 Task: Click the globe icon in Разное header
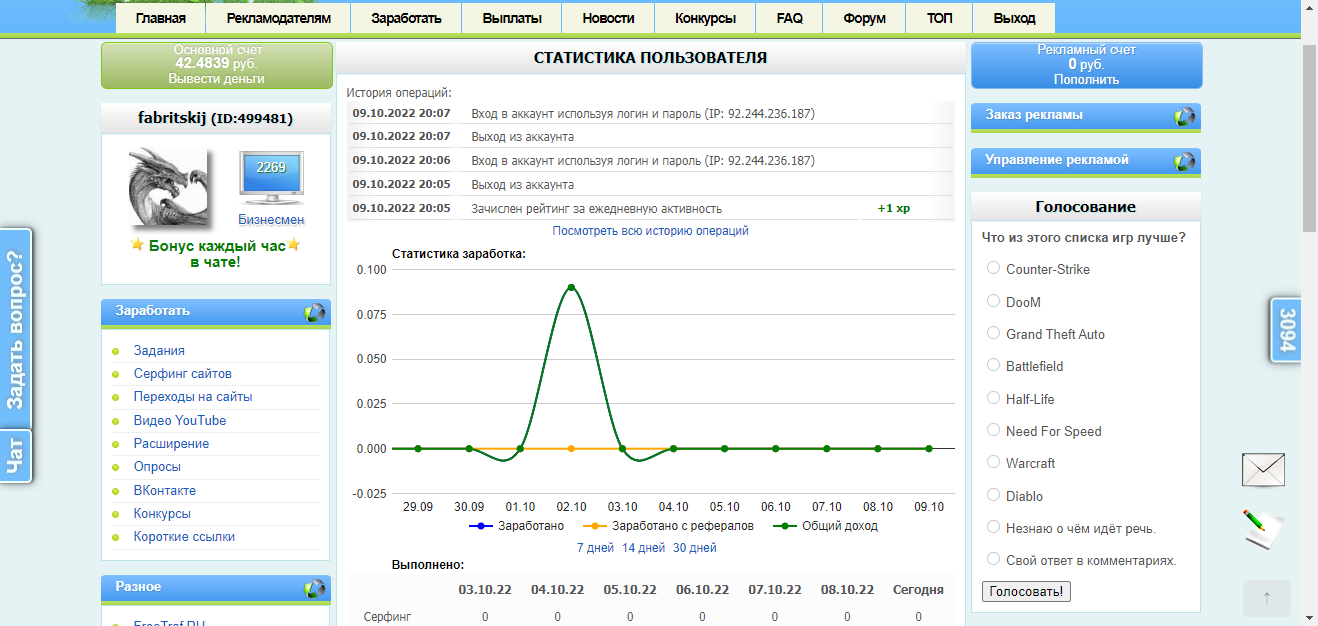tap(315, 588)
